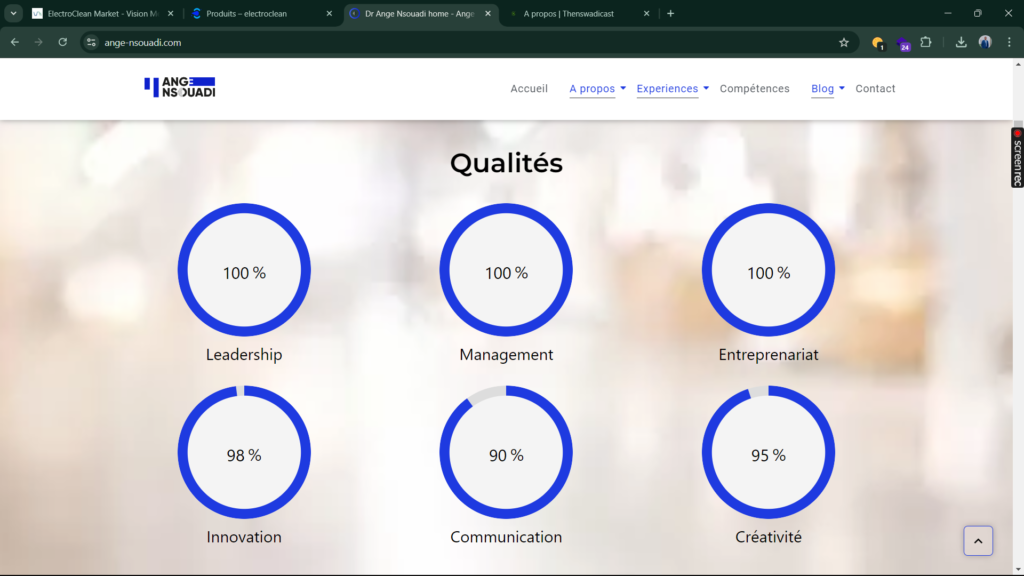
Task: Click the Management 100 % progress circle
Action: tap(506, 270)
